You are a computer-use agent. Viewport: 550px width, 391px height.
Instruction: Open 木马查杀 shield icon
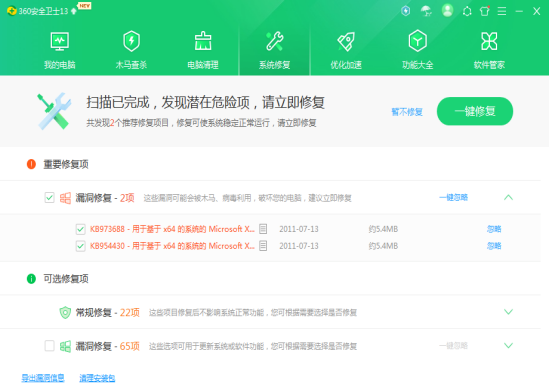tap(132, 41)
